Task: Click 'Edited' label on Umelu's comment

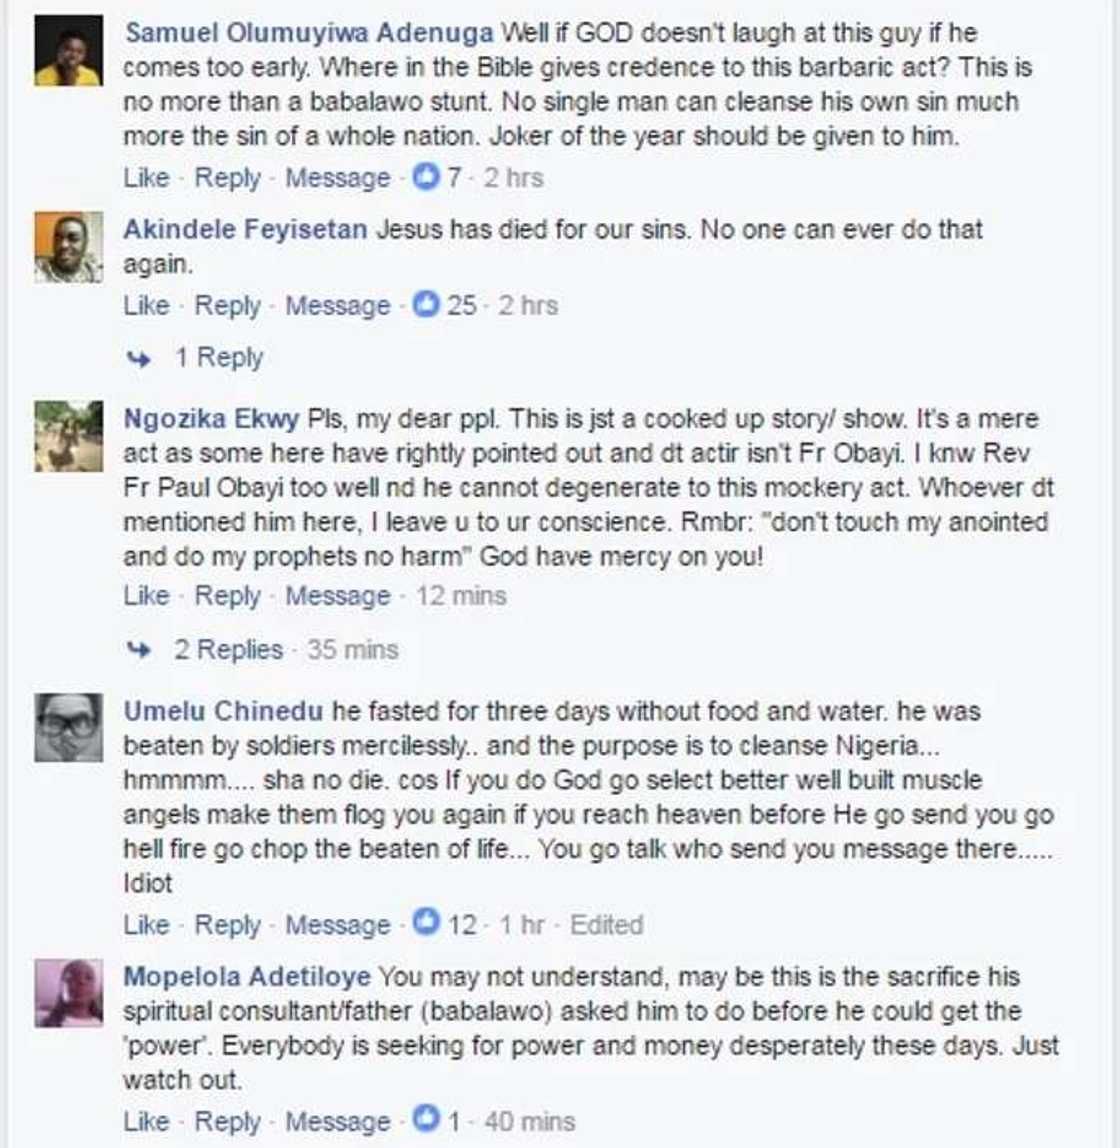Action: (x=606, y=924)
